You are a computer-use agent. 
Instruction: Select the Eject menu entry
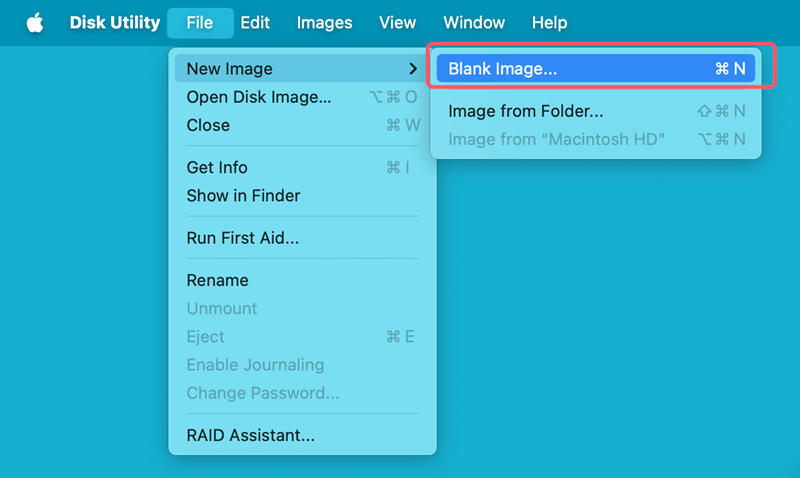pos(303,337)
